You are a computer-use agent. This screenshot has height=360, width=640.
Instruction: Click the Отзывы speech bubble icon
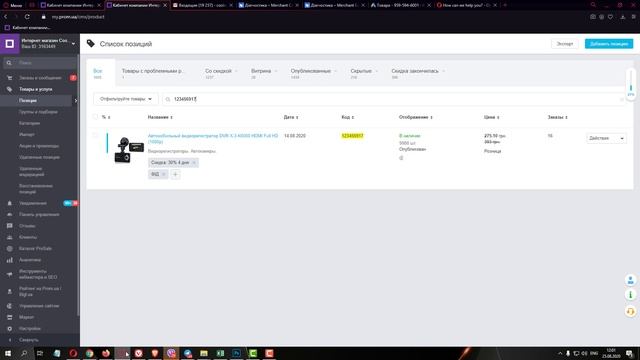pos(9,226)
